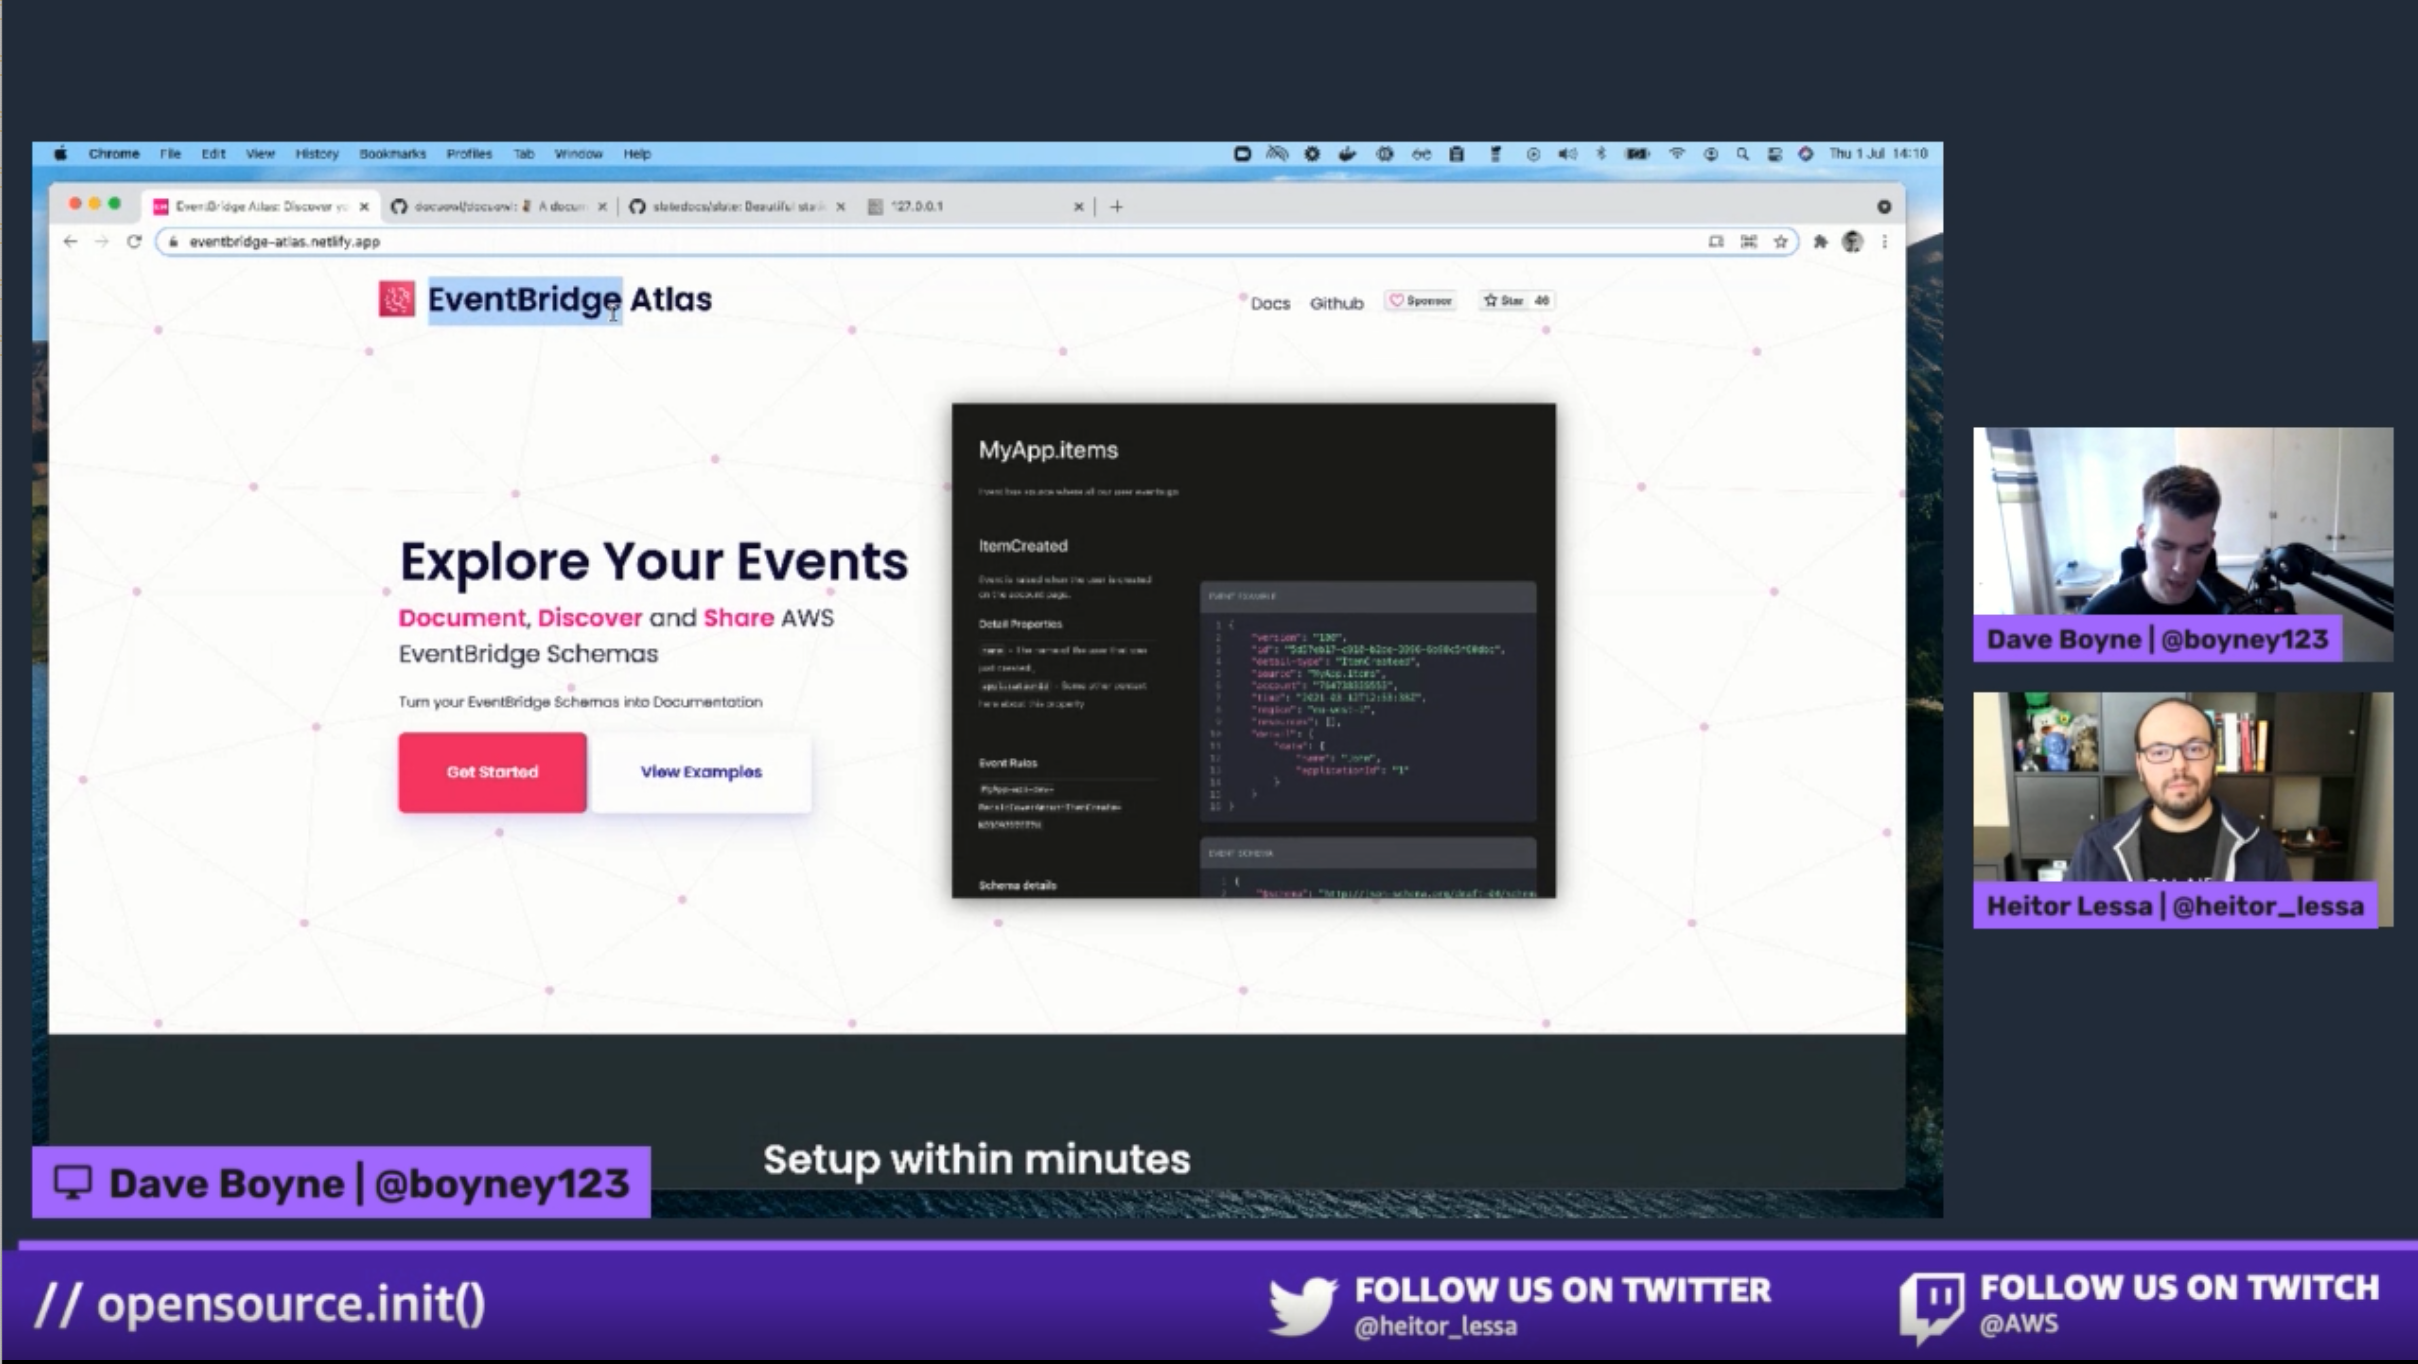The width and height of the screenshot is (2418, 1364).
Task: Open the Wi-Fi menu
Action: pos(1677,154)
